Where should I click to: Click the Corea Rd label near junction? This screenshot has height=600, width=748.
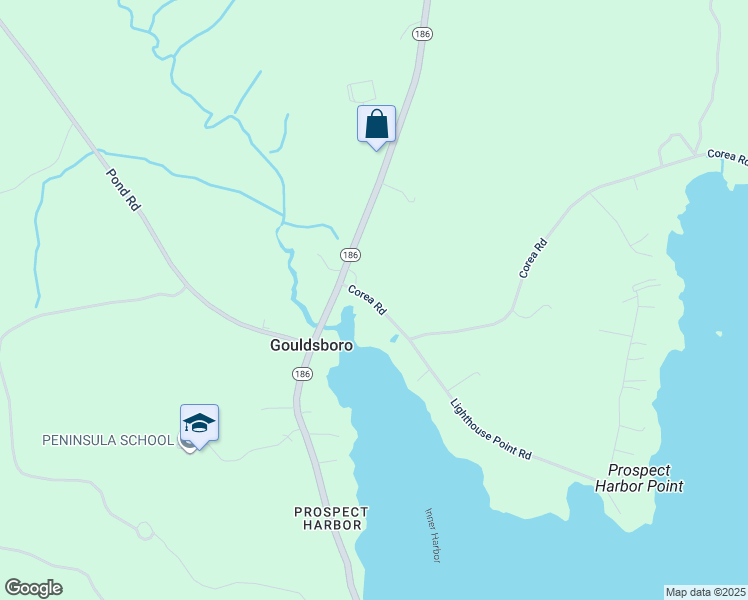pos(367,300)
